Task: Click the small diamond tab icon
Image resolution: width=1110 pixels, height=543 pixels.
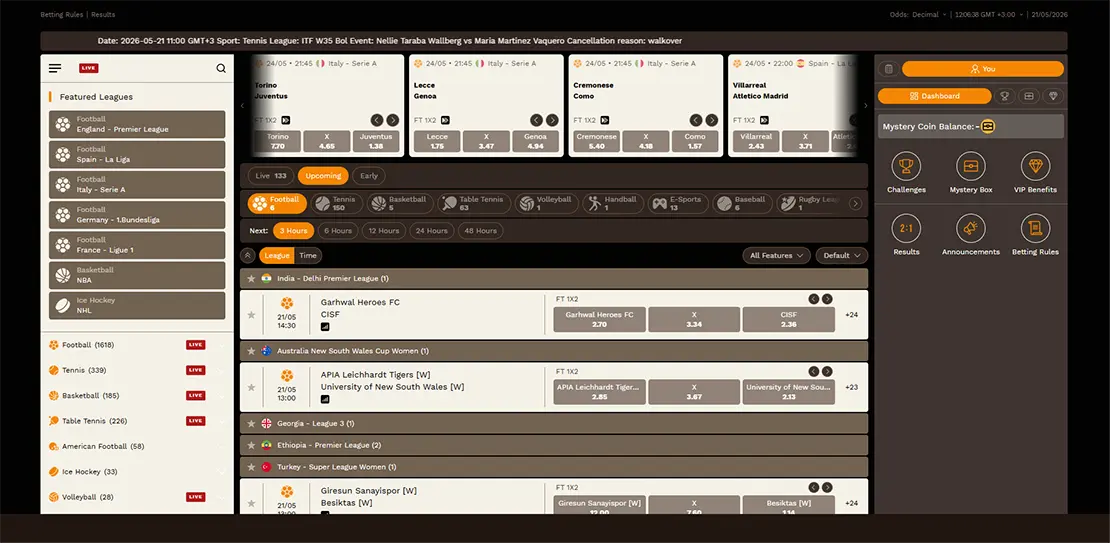Action: [1053, 96]
